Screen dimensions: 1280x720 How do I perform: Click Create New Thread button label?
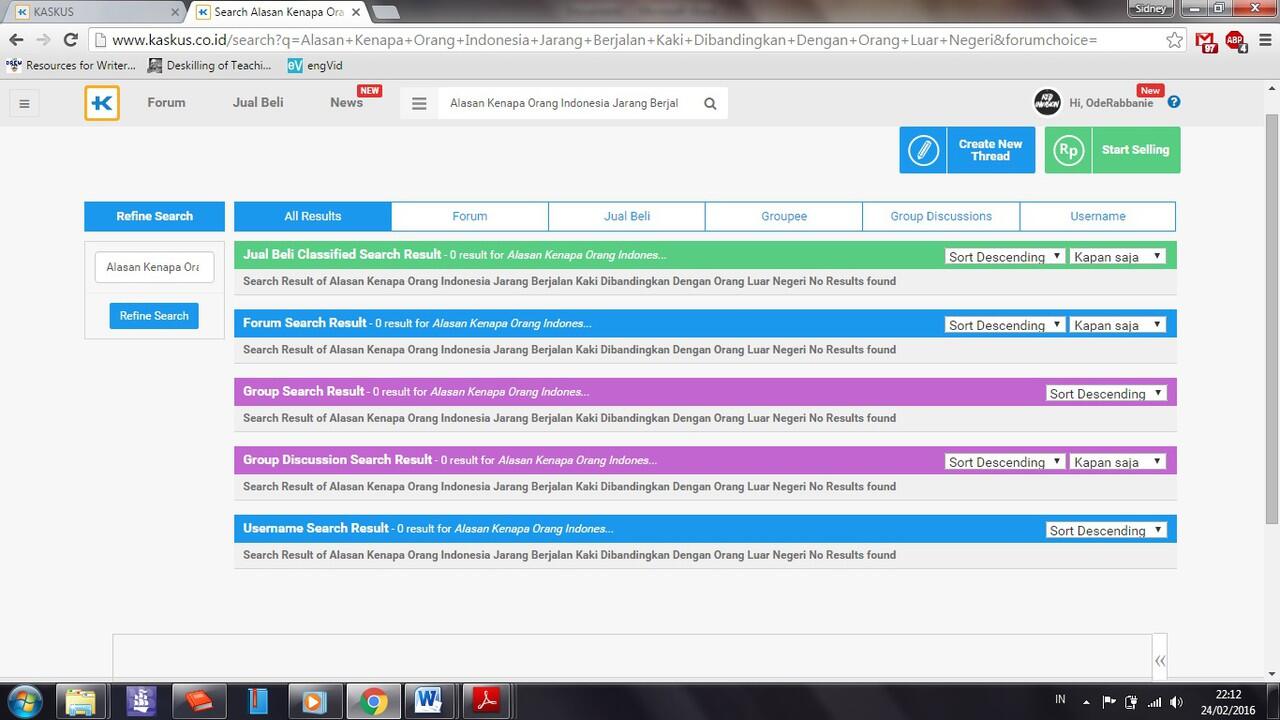(990, 150)
